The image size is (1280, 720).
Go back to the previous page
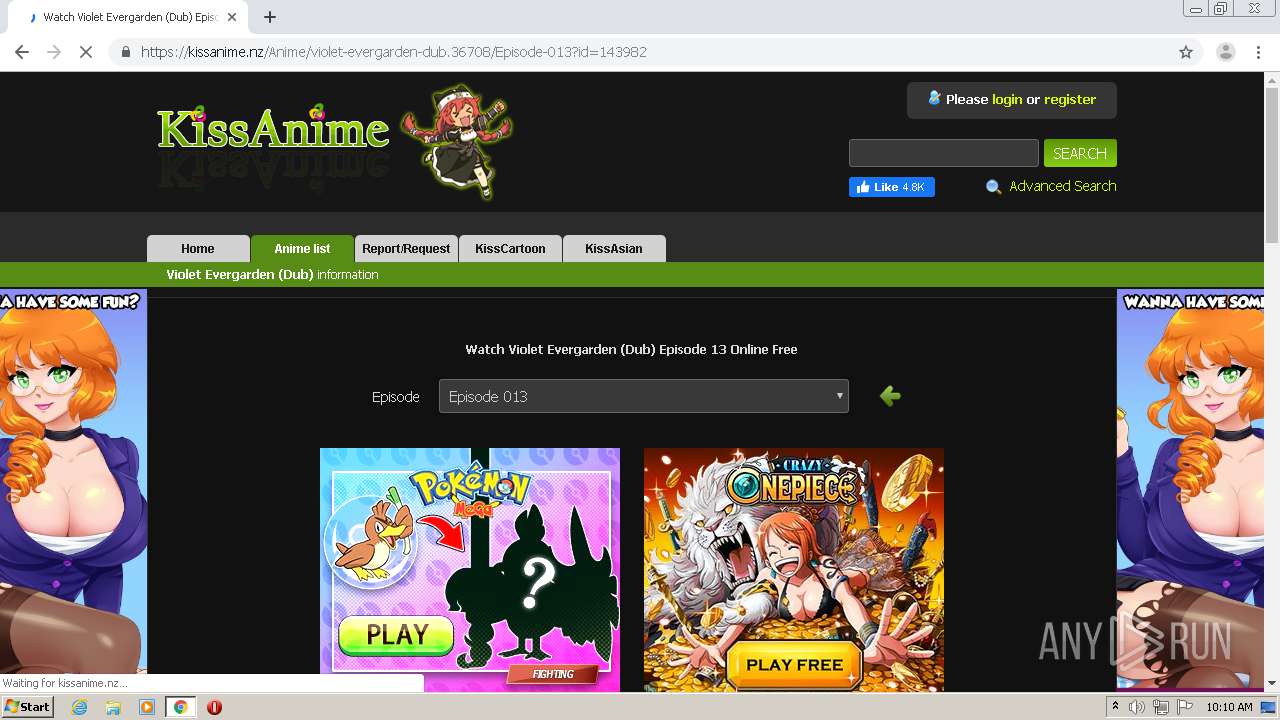pyautogui.click(x=22, y=52)
